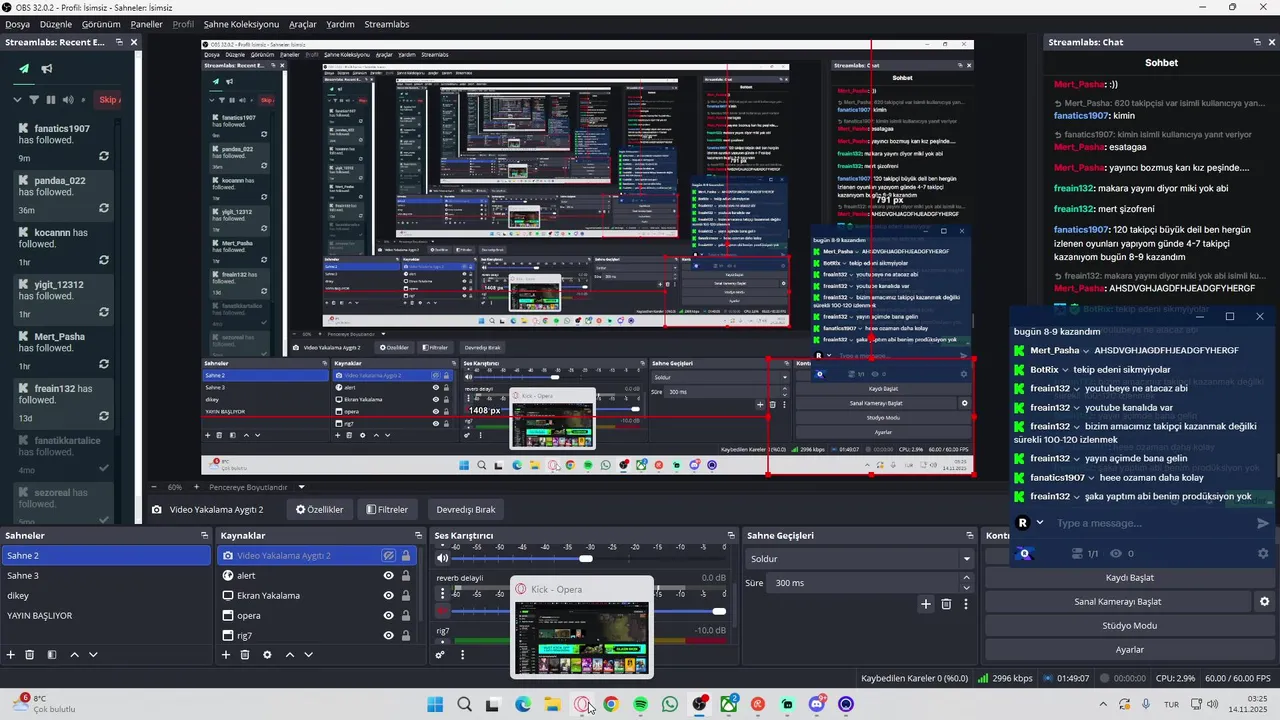Viewport: 1280px width, 720px height.
Task: Mute alerts with the speaker icon in Recent Events
Action: tap(68, 100)
